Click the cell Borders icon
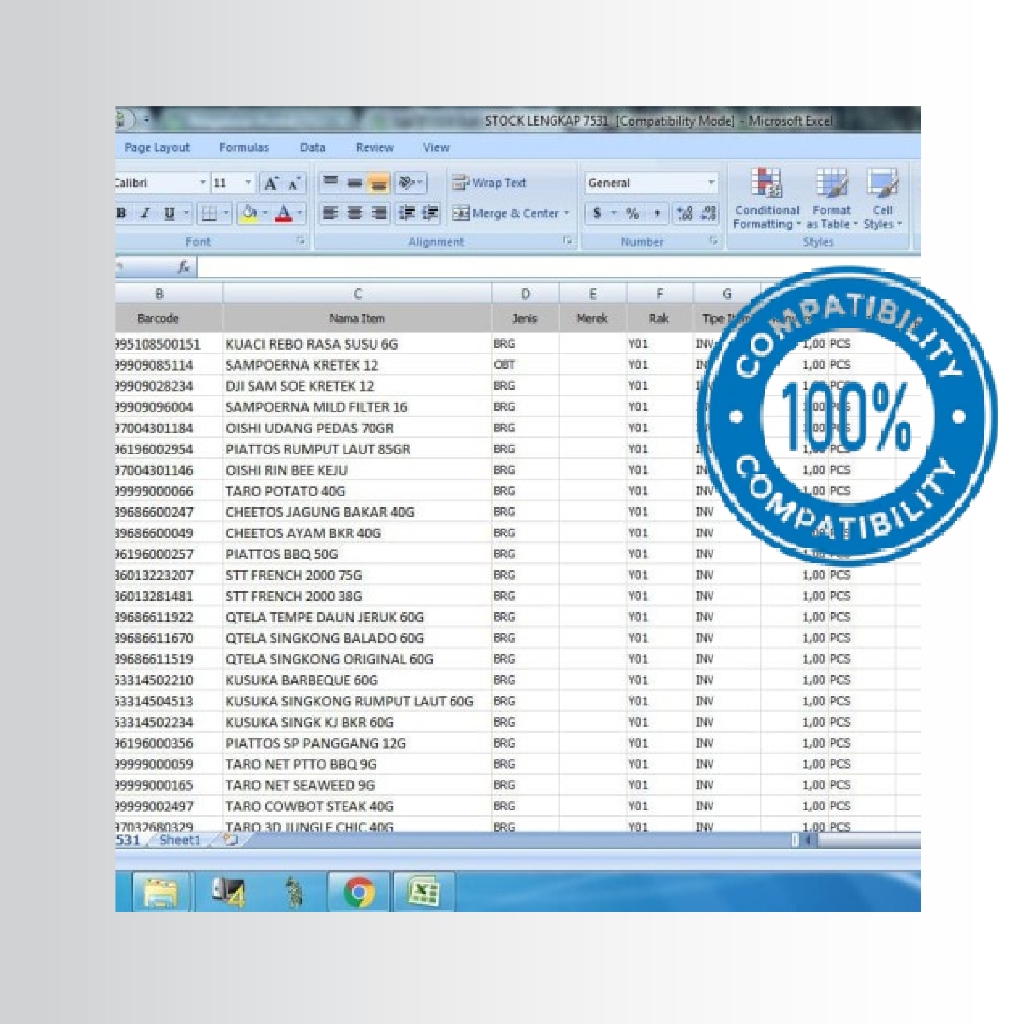This screenshot has height=1024, width=1024. click(x=209, y=213)
